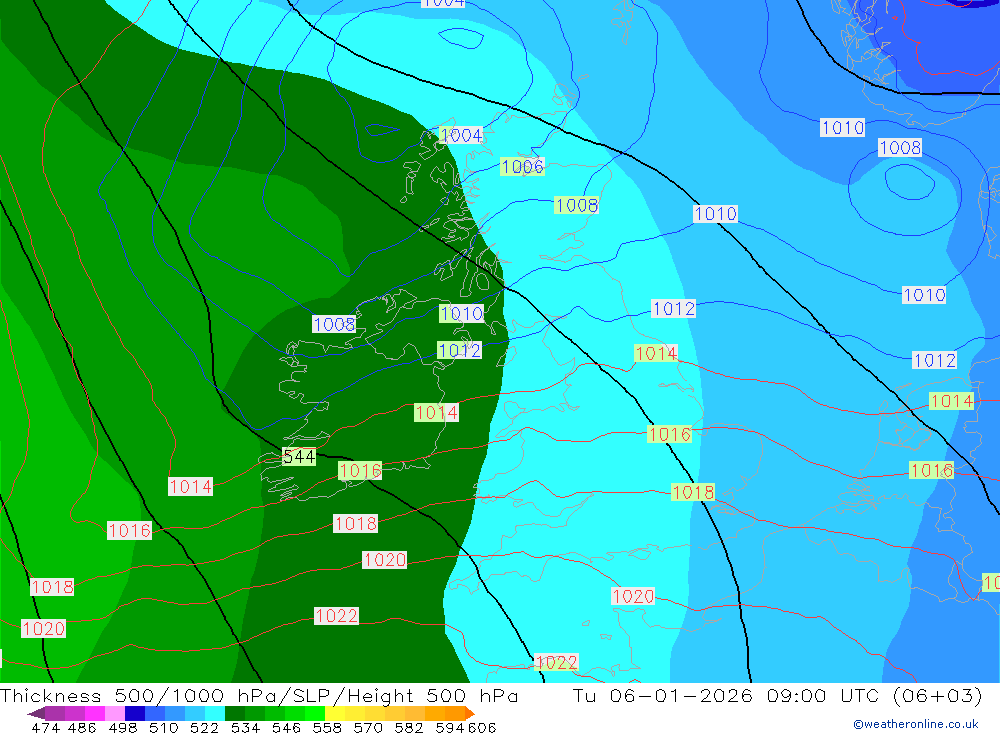Click the red 1022 label on white background
1000x733 pixels.
[337, 616]
